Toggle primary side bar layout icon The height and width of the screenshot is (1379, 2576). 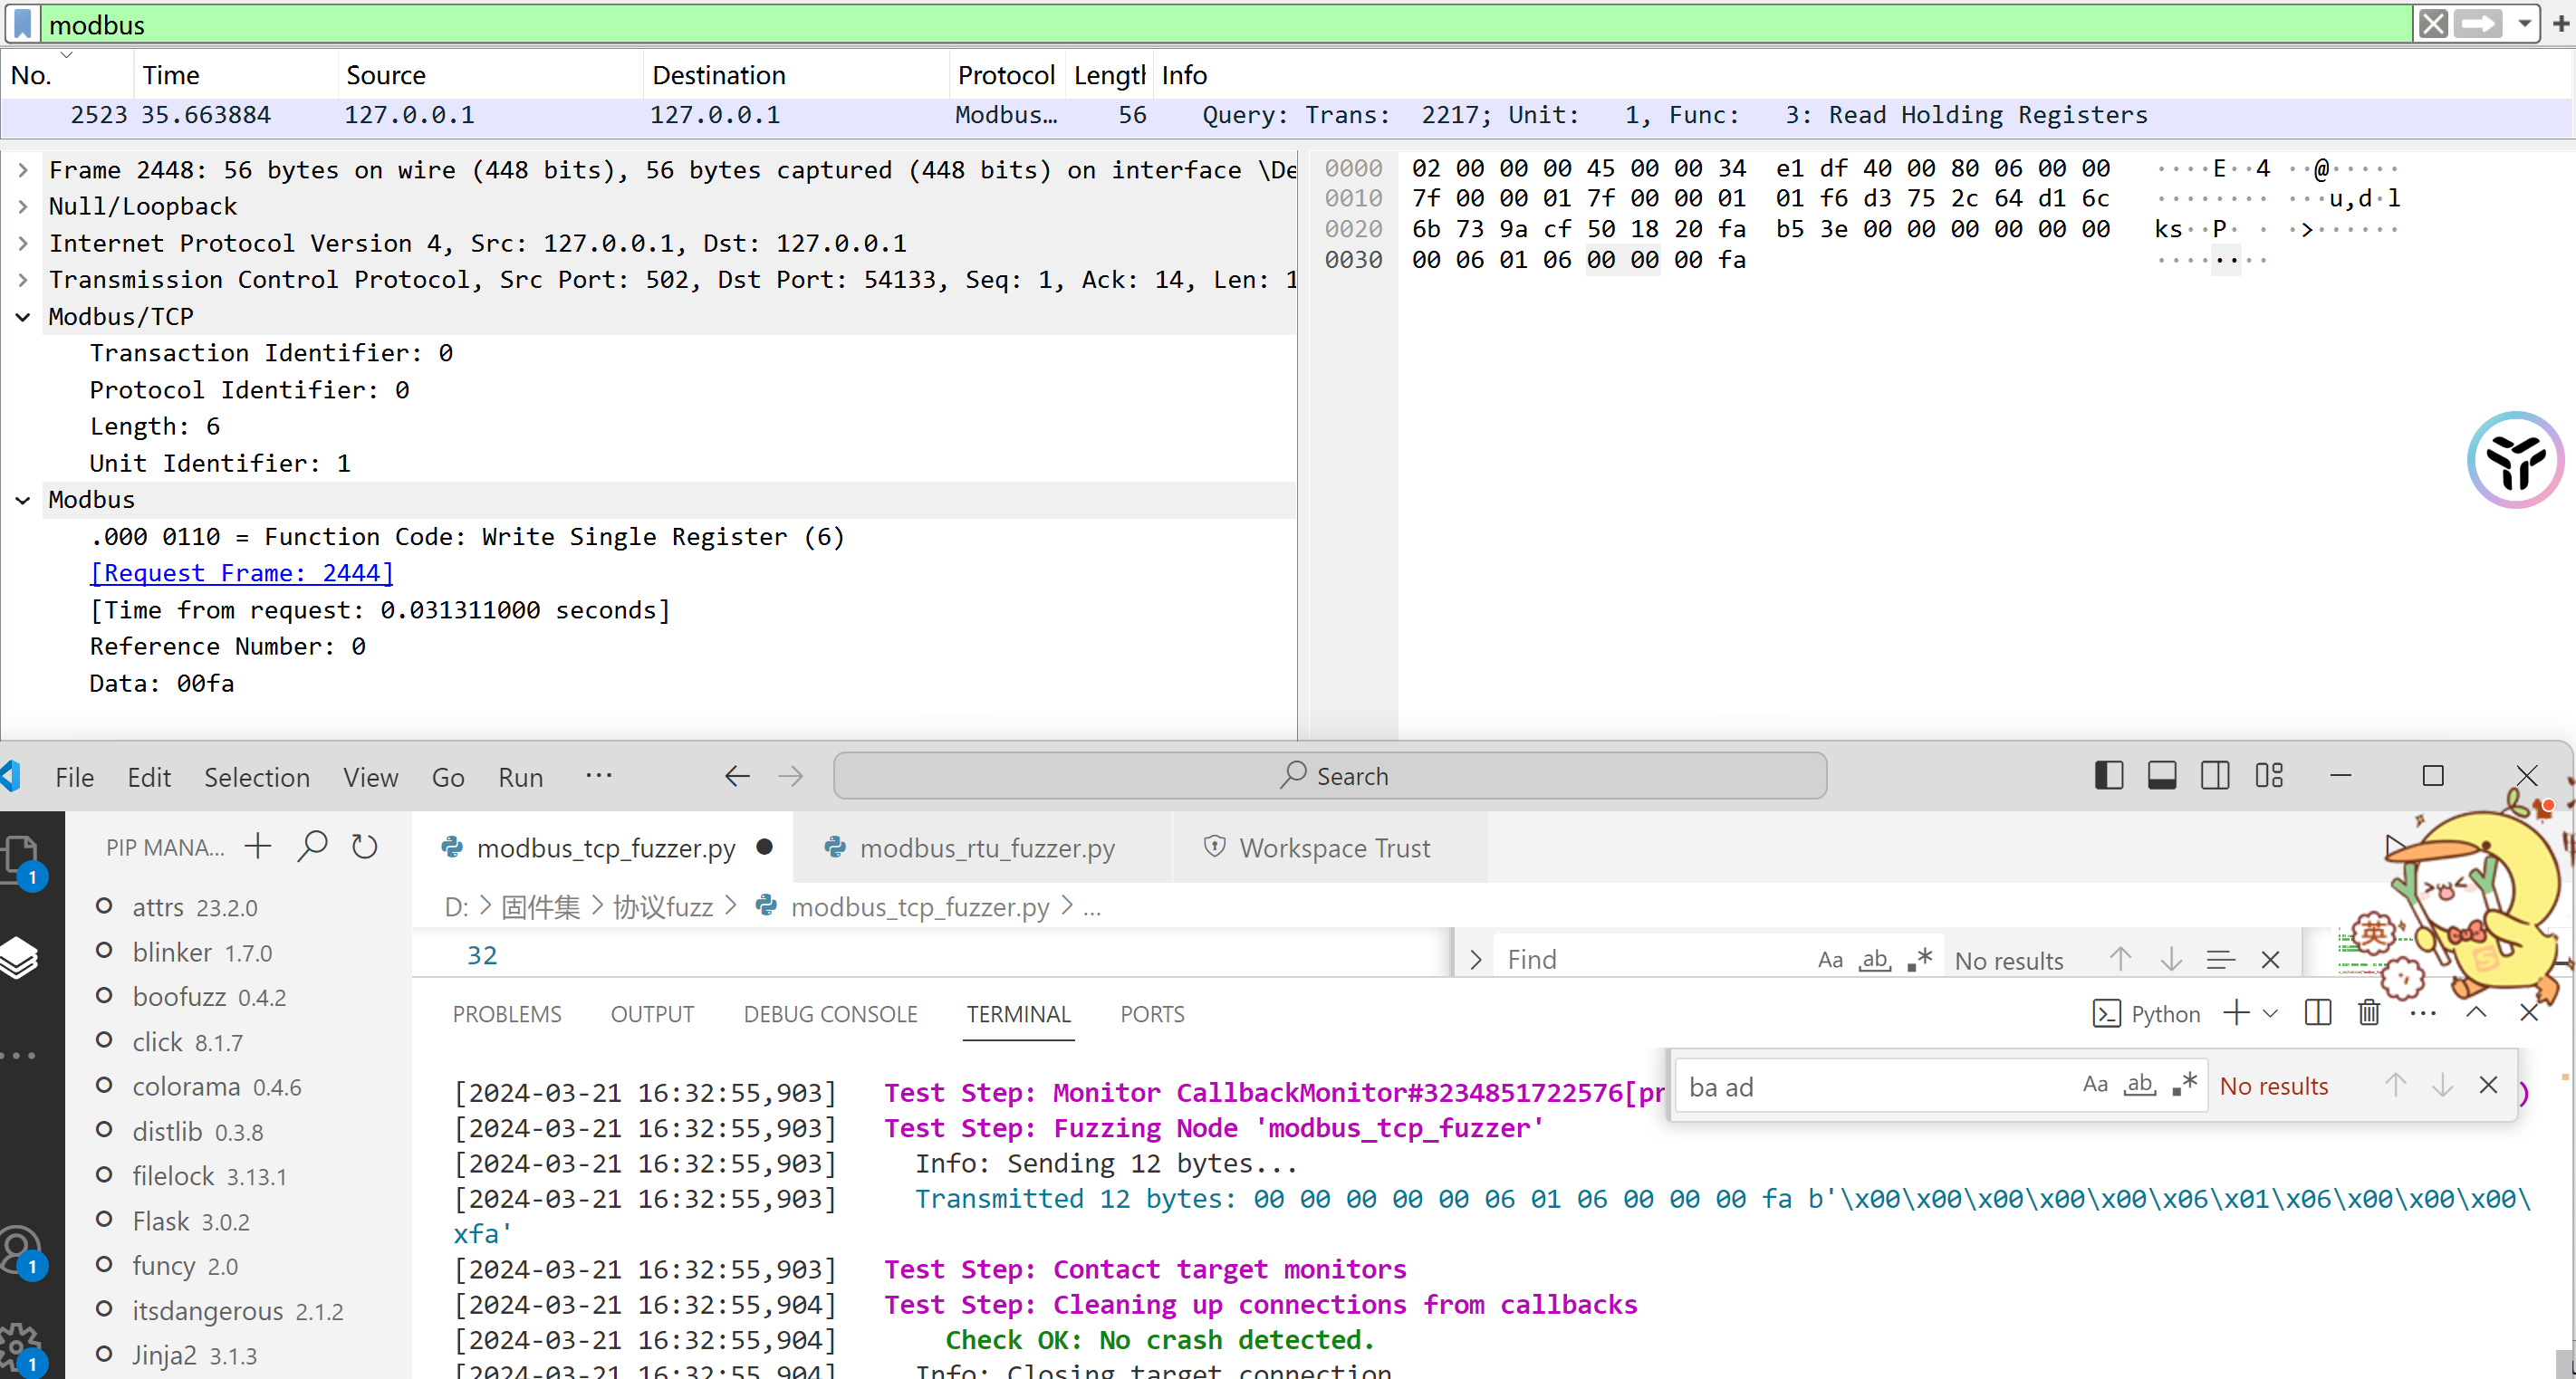point(2108,776)
